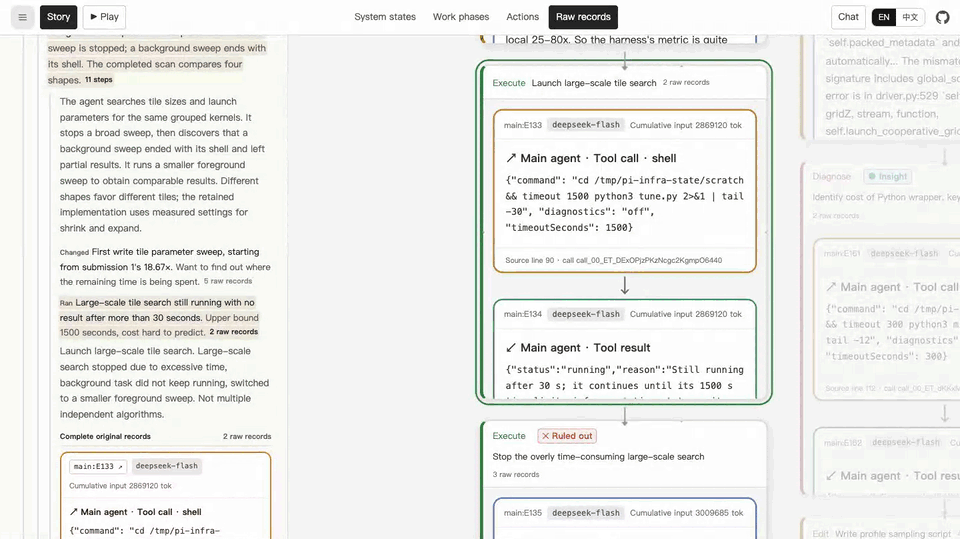Click Cumulative input 3009685 tok on E135 card
The width and height of the screenshot is (960, 539).
[x=686, y=513]
